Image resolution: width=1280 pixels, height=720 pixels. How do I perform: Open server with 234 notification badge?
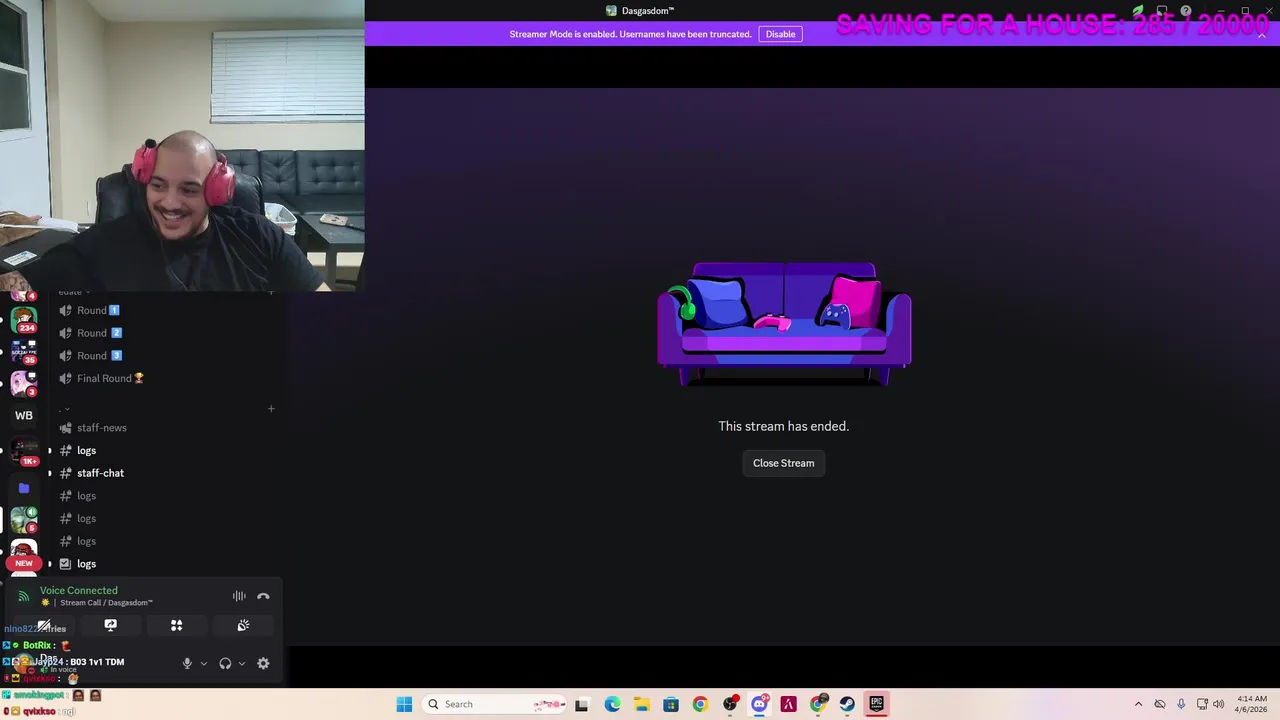pos(24,321)
